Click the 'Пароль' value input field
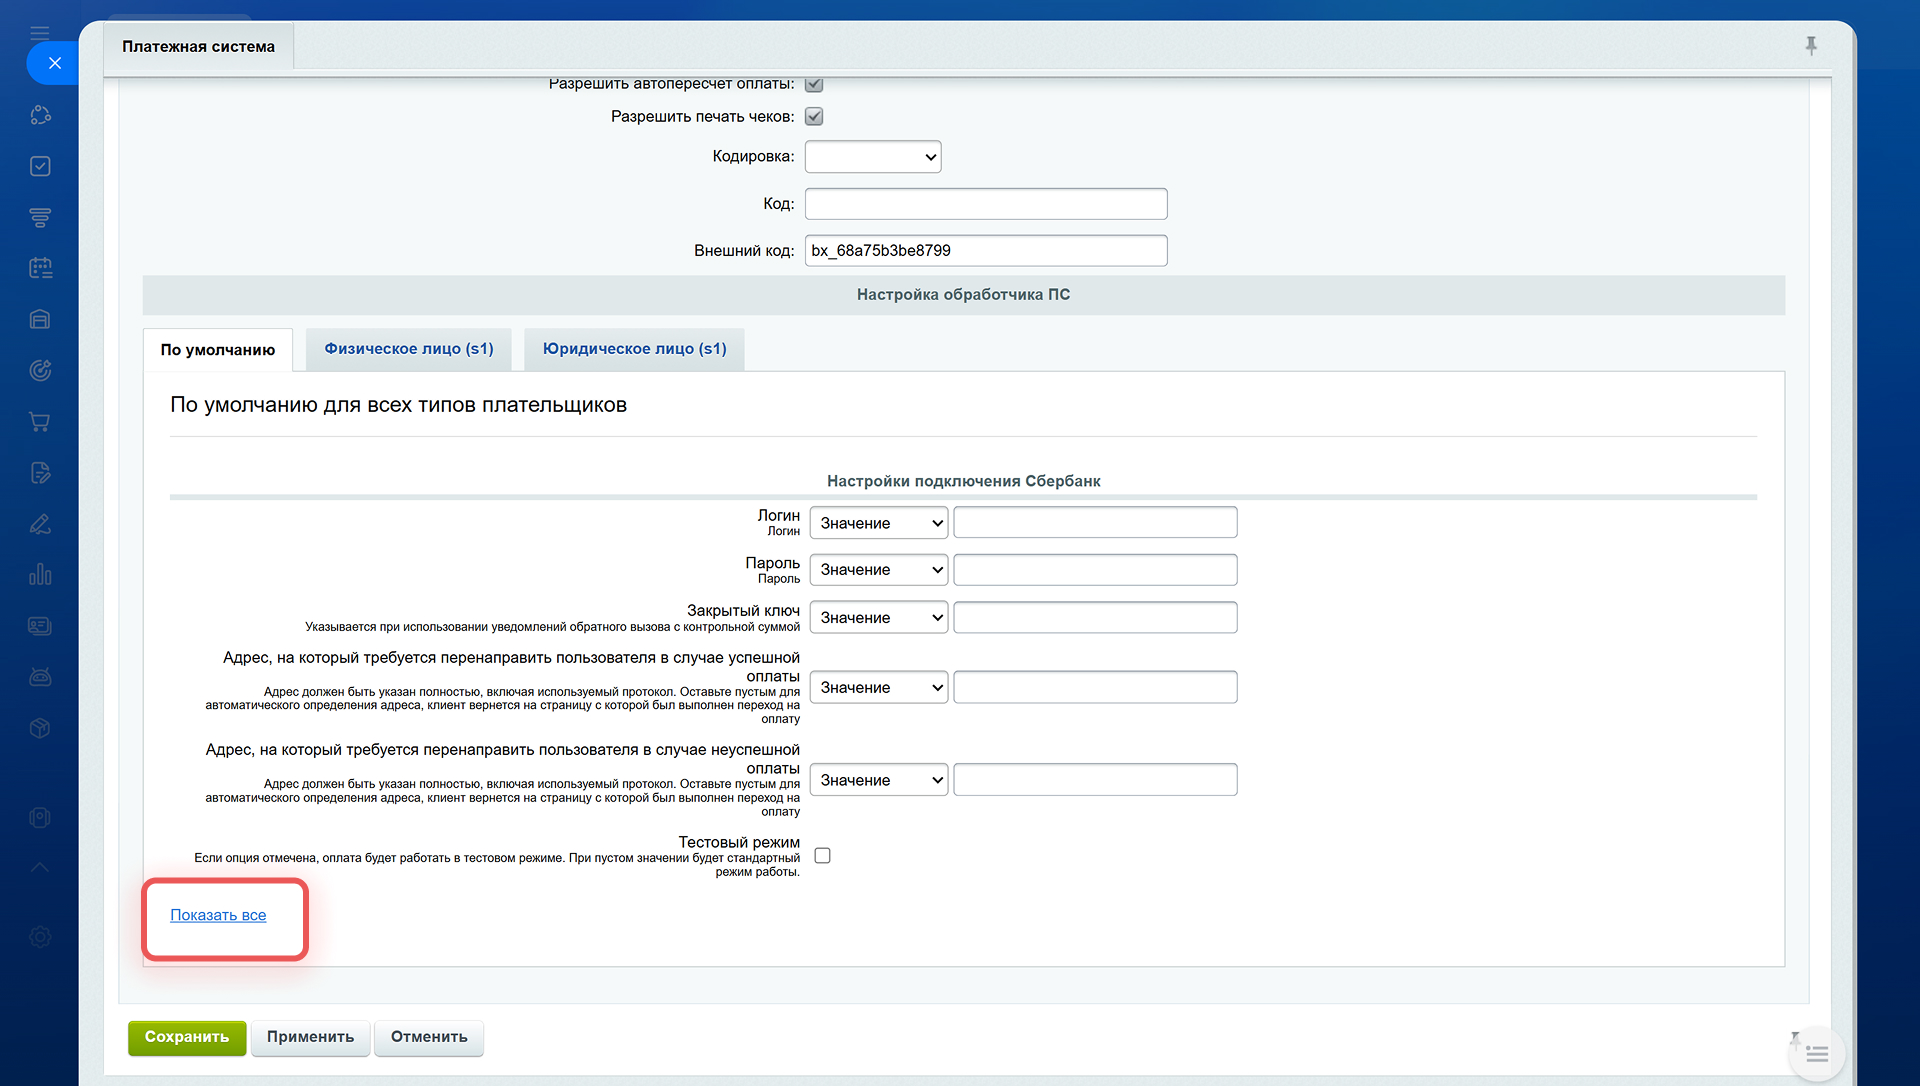 point(1095,570)
